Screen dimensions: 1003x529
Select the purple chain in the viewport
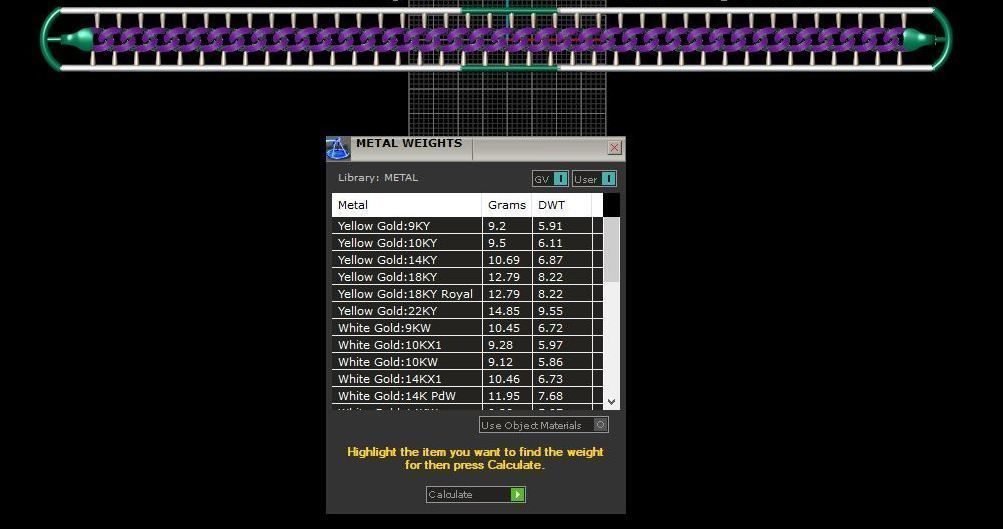pos(499,39)
